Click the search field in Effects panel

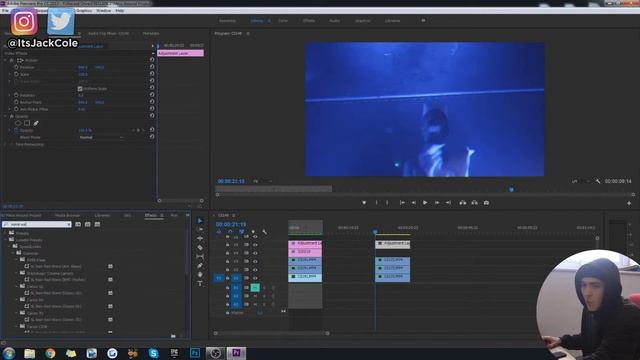tap(37, 224)
